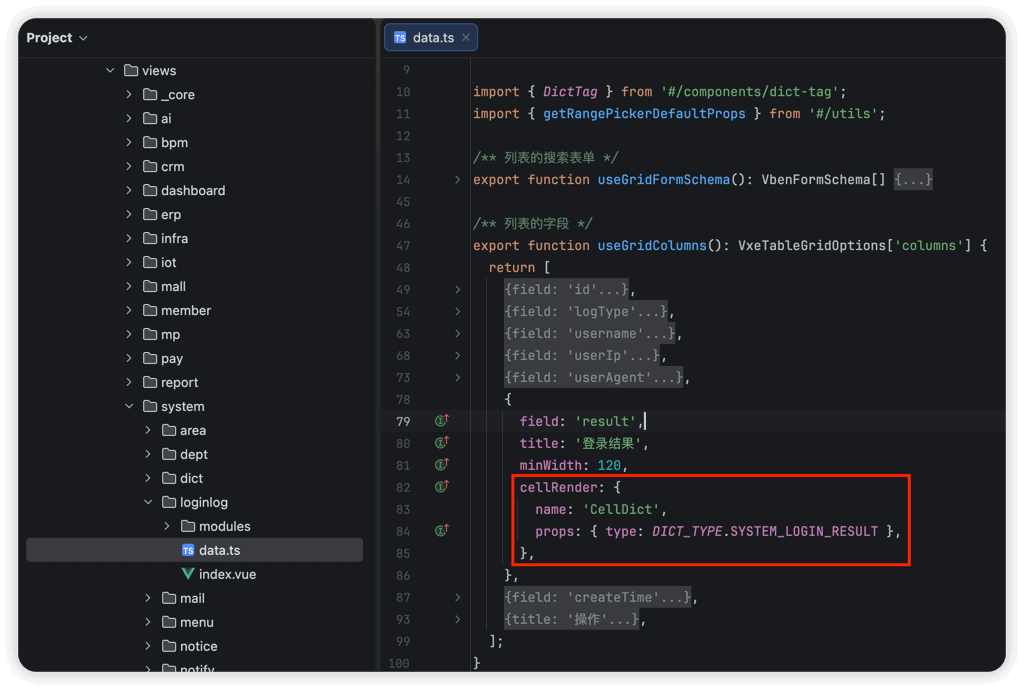
Task: Click gutter change marker on line 79
Action: click(441, 421)
